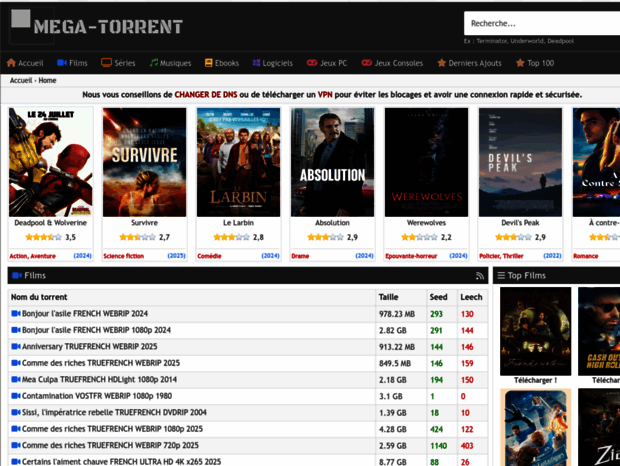The width and height of the screenshot is (620, 466).
Task: Click the monitor icon beside Séries
Action: point(106,63)
